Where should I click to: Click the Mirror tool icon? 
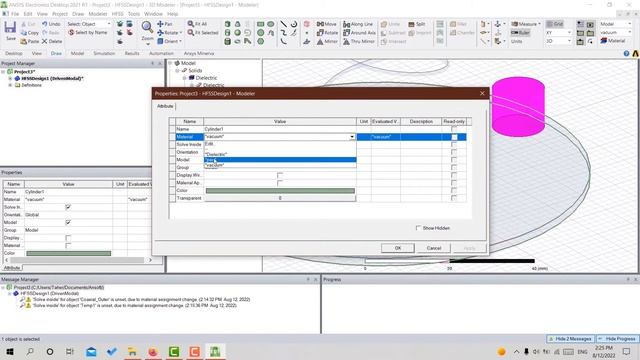pyautogui.click(x=320, y=41)
